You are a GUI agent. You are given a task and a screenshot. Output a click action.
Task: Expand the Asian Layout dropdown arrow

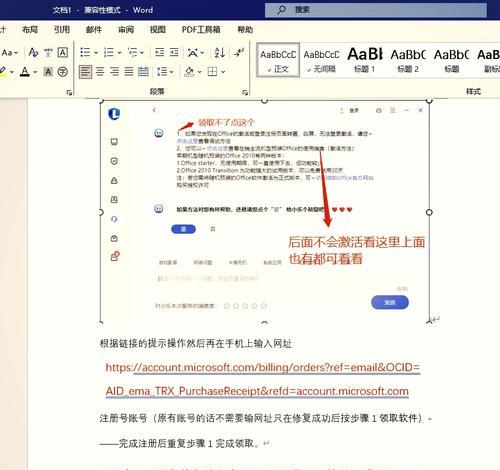[202, 53]
